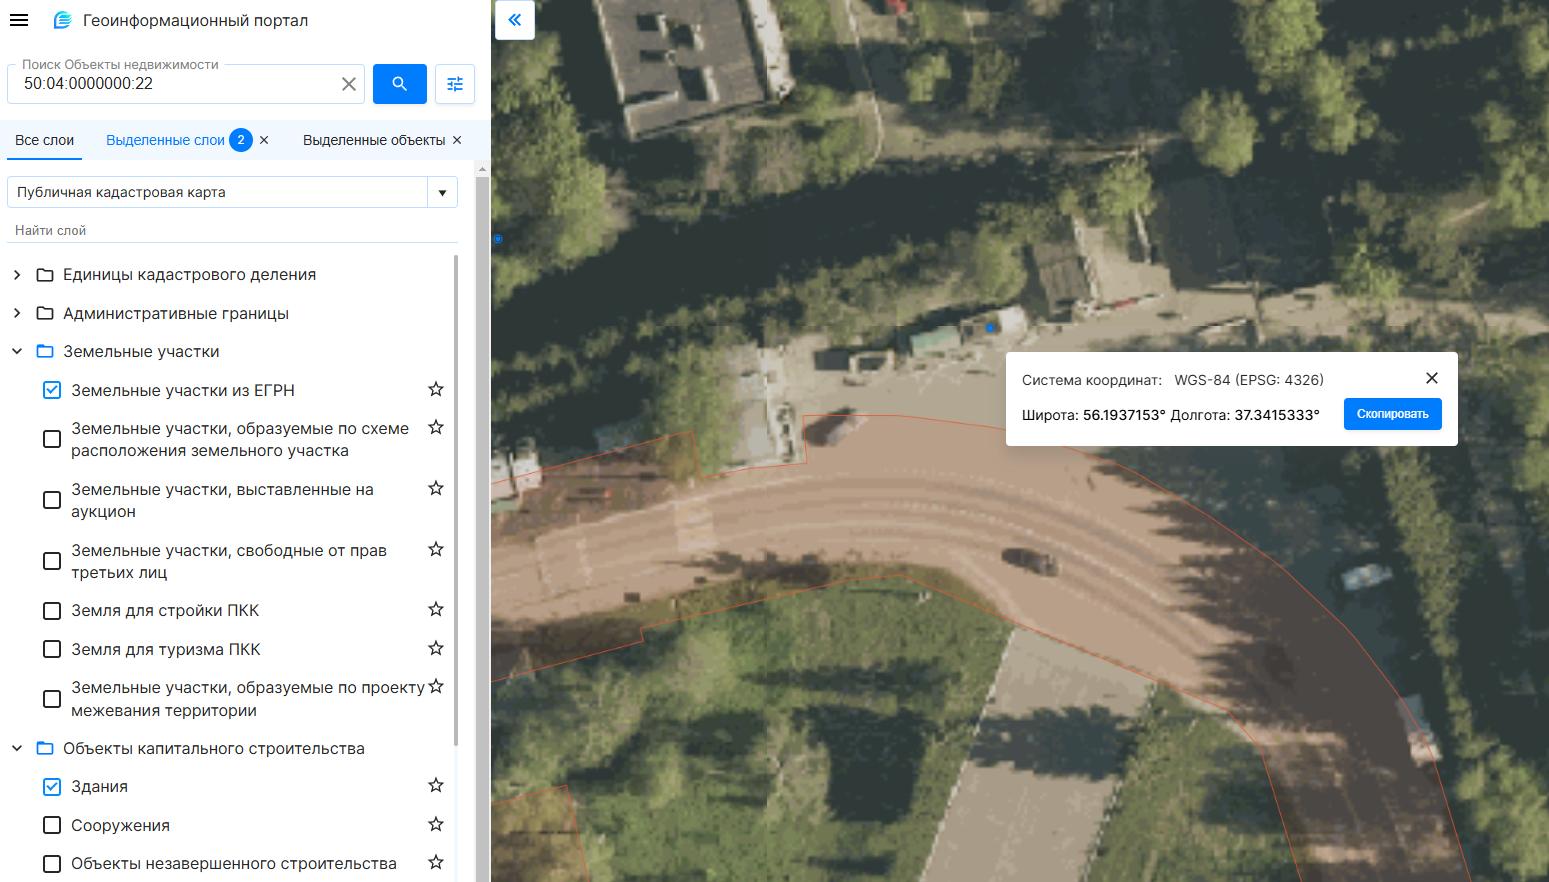The image size is (1549, 882).
Task: Uncheck 'Земельные участки из ЕГРН' checkbox
Action: click(x=52, y=390)
